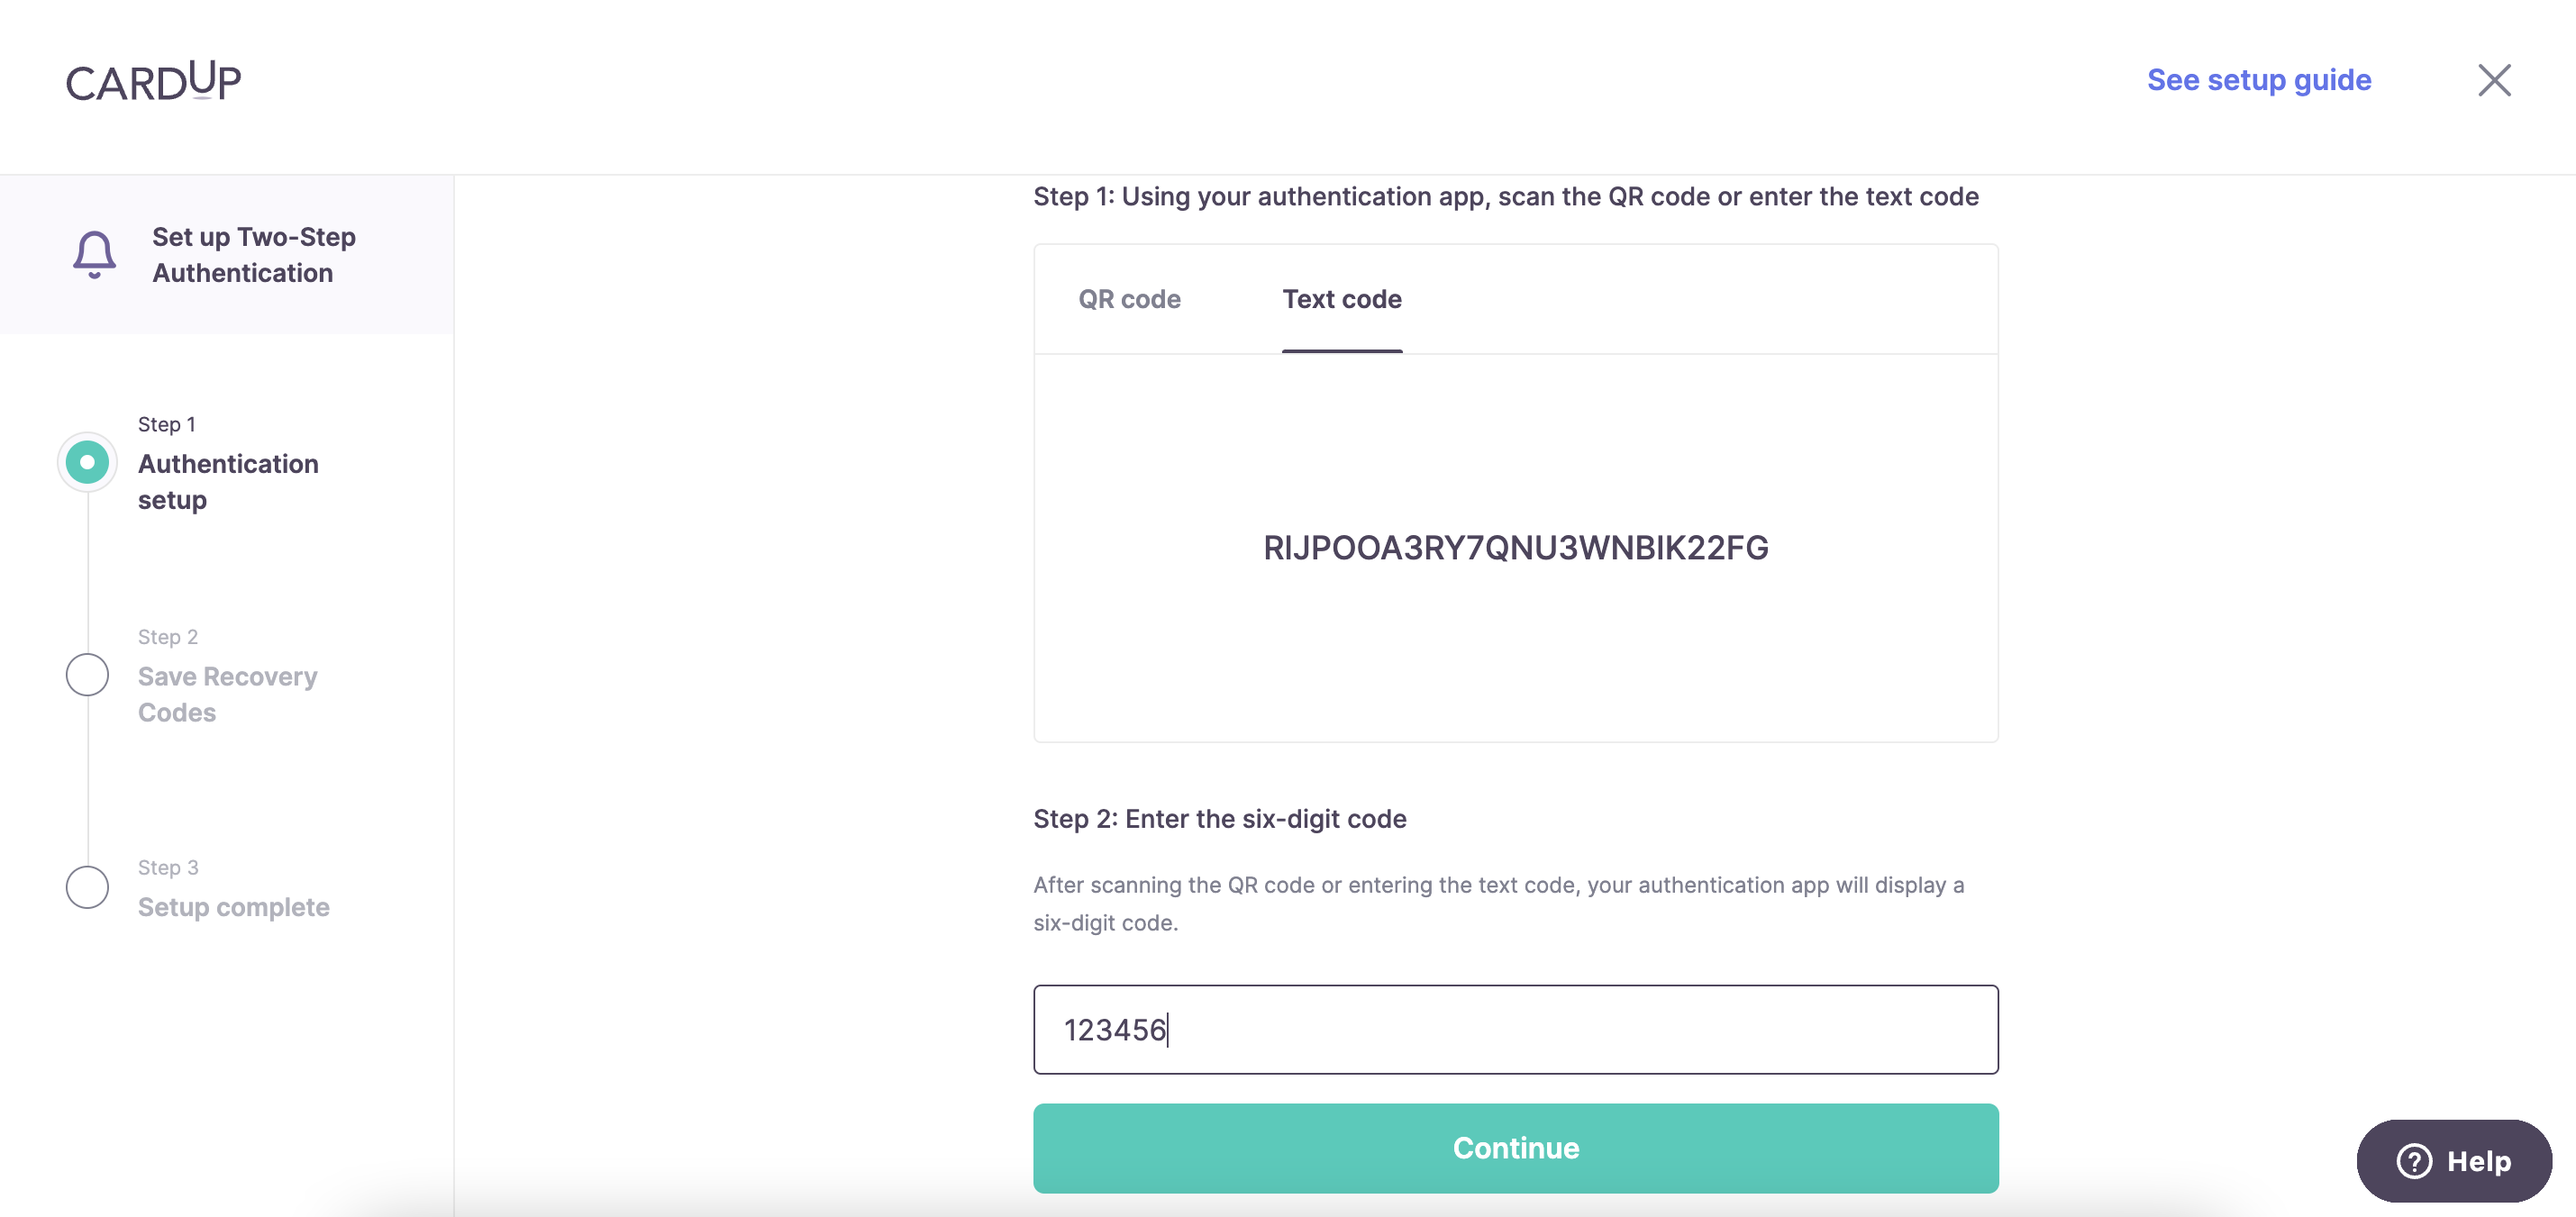Click the six-digit code input field

pos(1515,1029)
